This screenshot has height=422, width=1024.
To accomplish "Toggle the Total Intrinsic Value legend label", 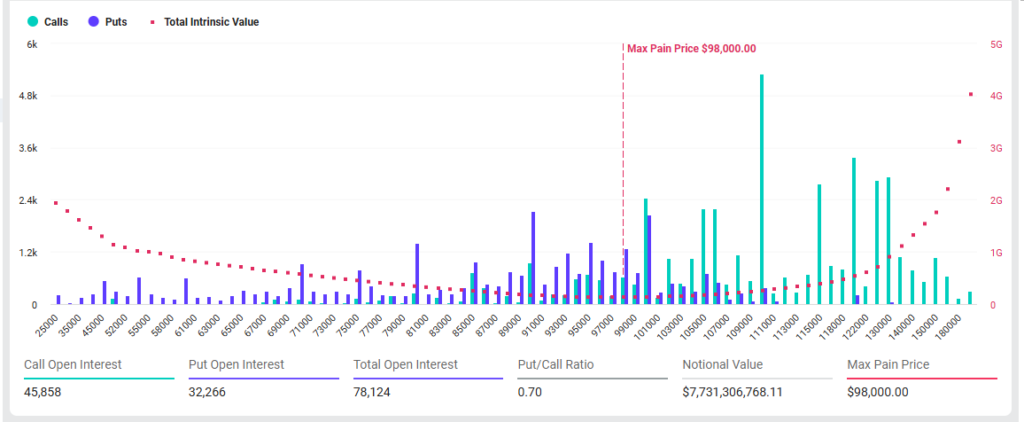I will click(211, 21).
